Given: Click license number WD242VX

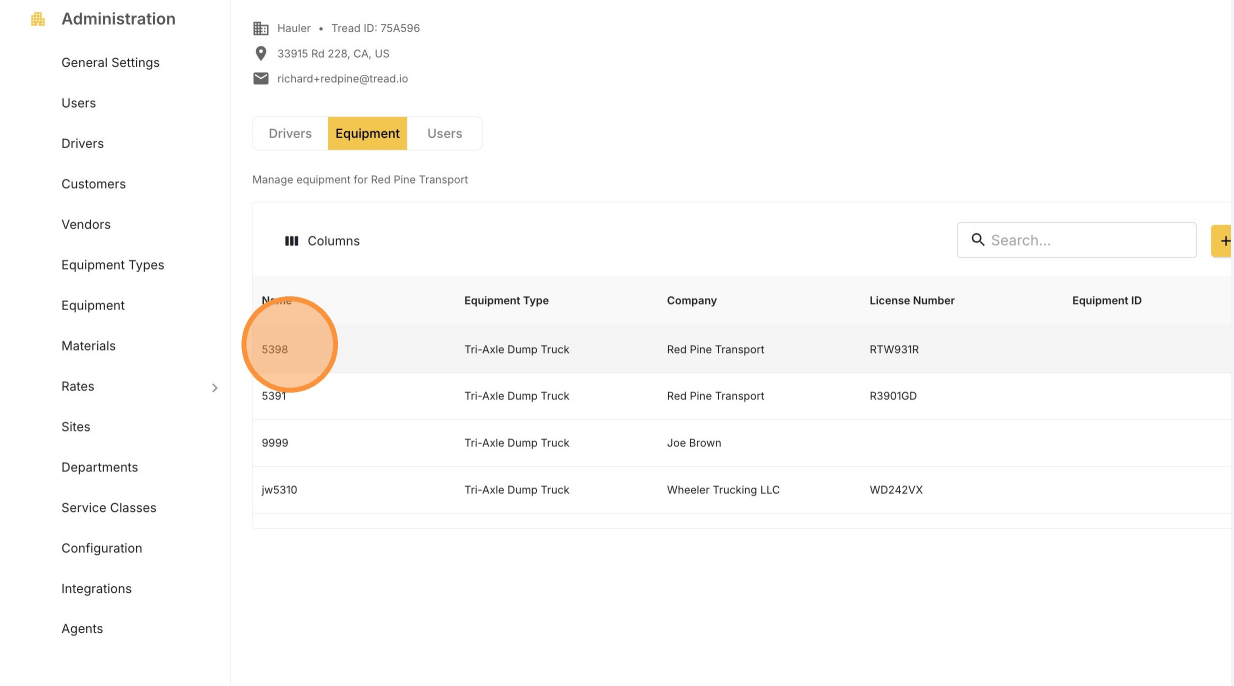Looking at the screenshot, I should (896, 490).
